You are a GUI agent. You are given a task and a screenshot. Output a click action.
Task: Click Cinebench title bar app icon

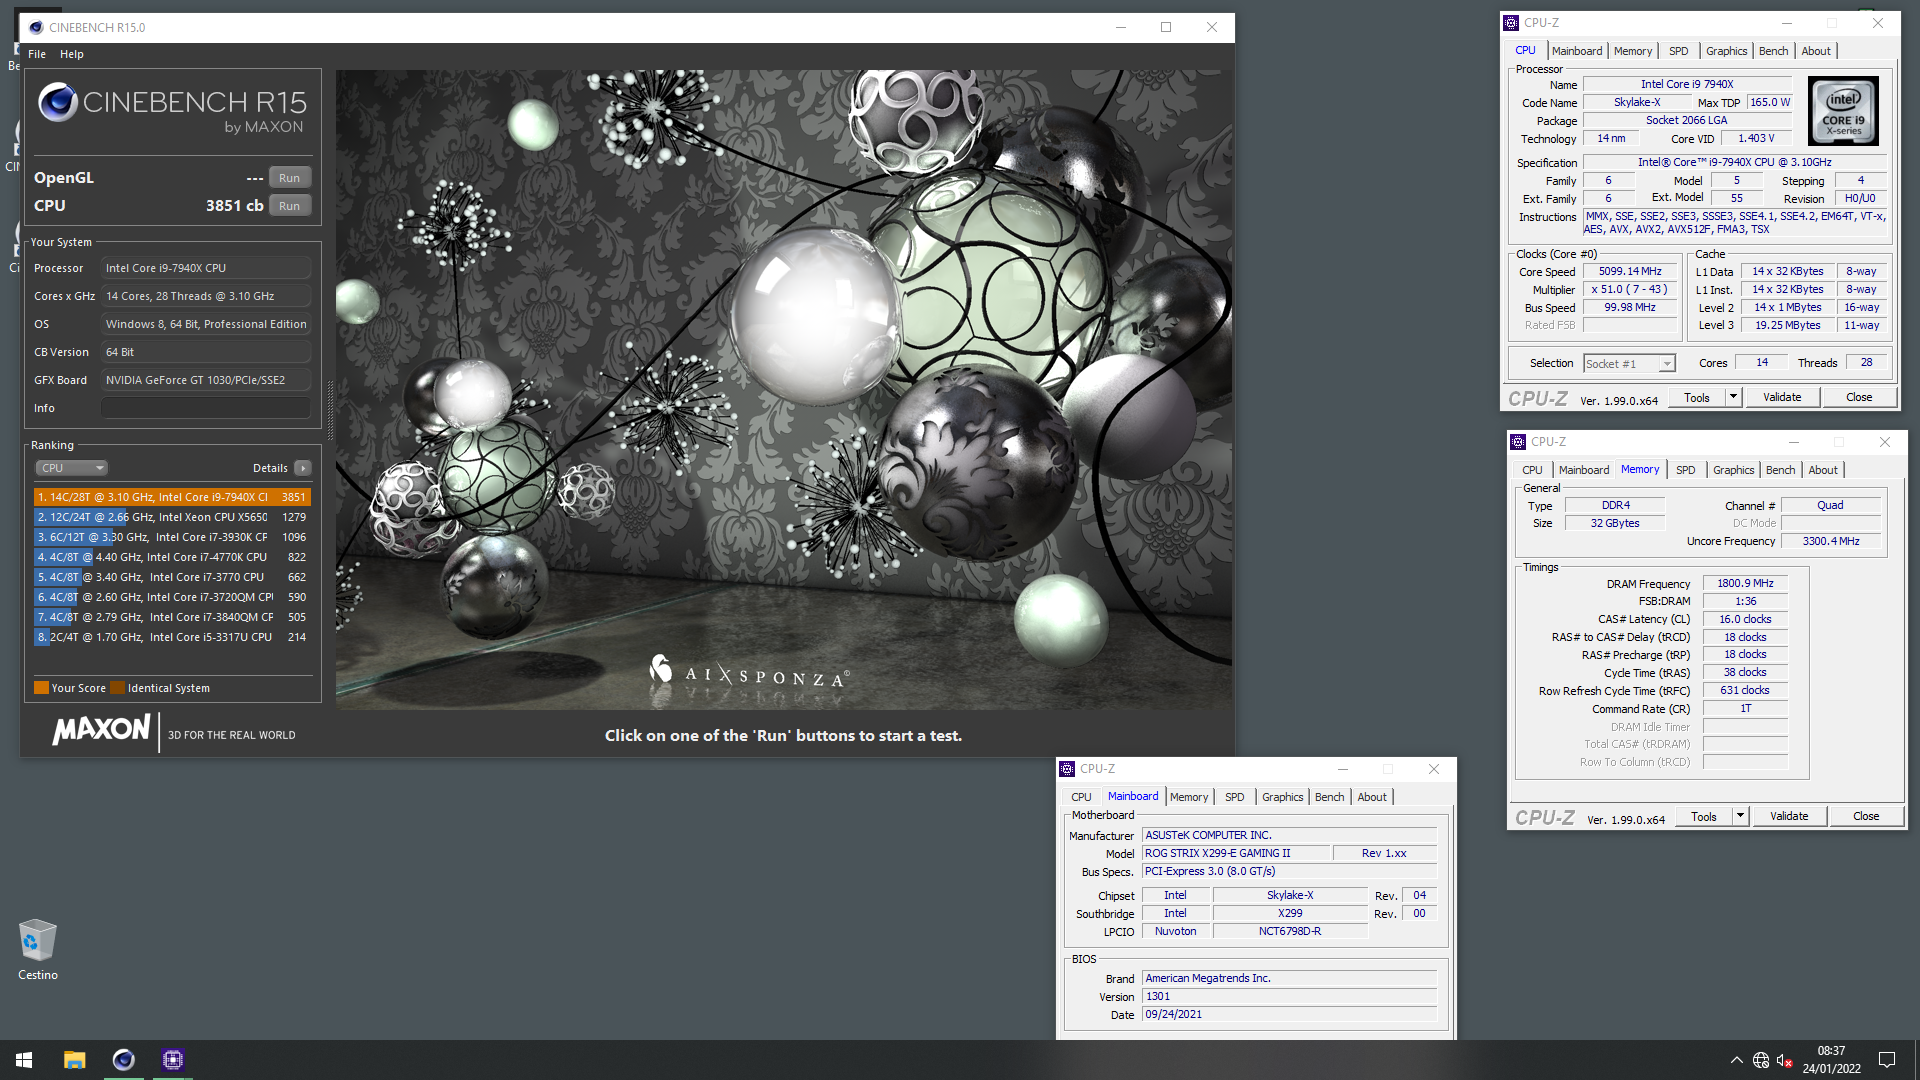(x=36, y=27)
